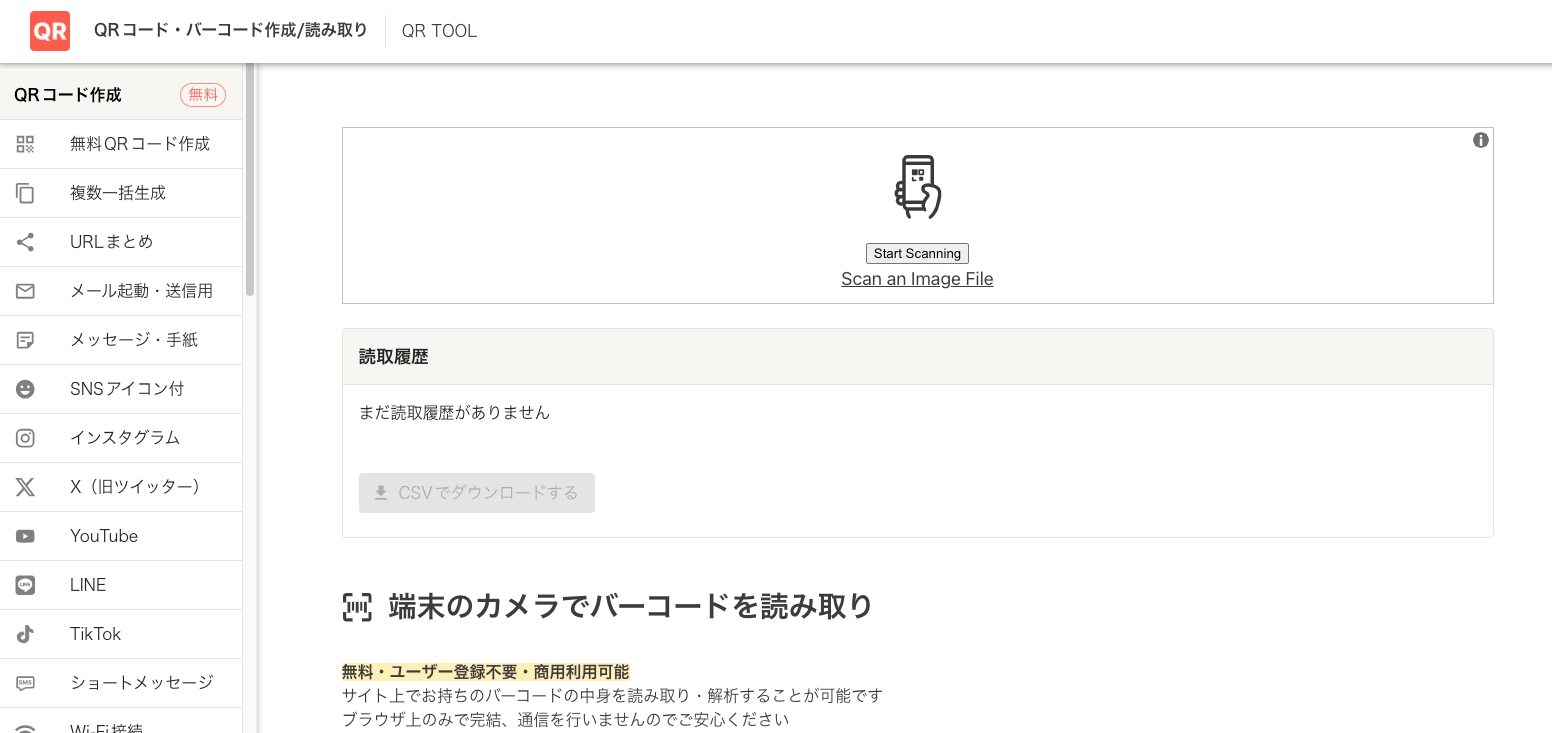Click the phone scanning illustration icon
Viewport: 1552px width, 733px height.
tap(917, 187)
